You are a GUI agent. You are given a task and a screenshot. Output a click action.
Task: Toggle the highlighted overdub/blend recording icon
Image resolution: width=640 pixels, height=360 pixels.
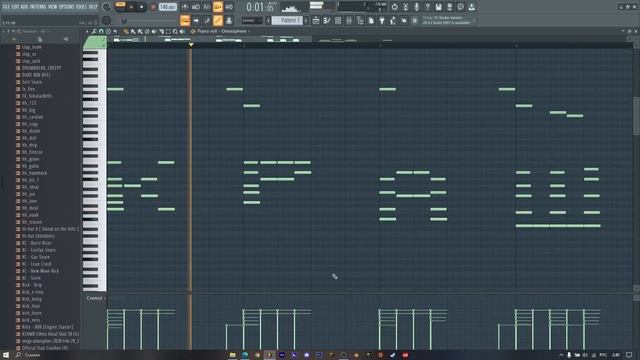pos(218,7)
